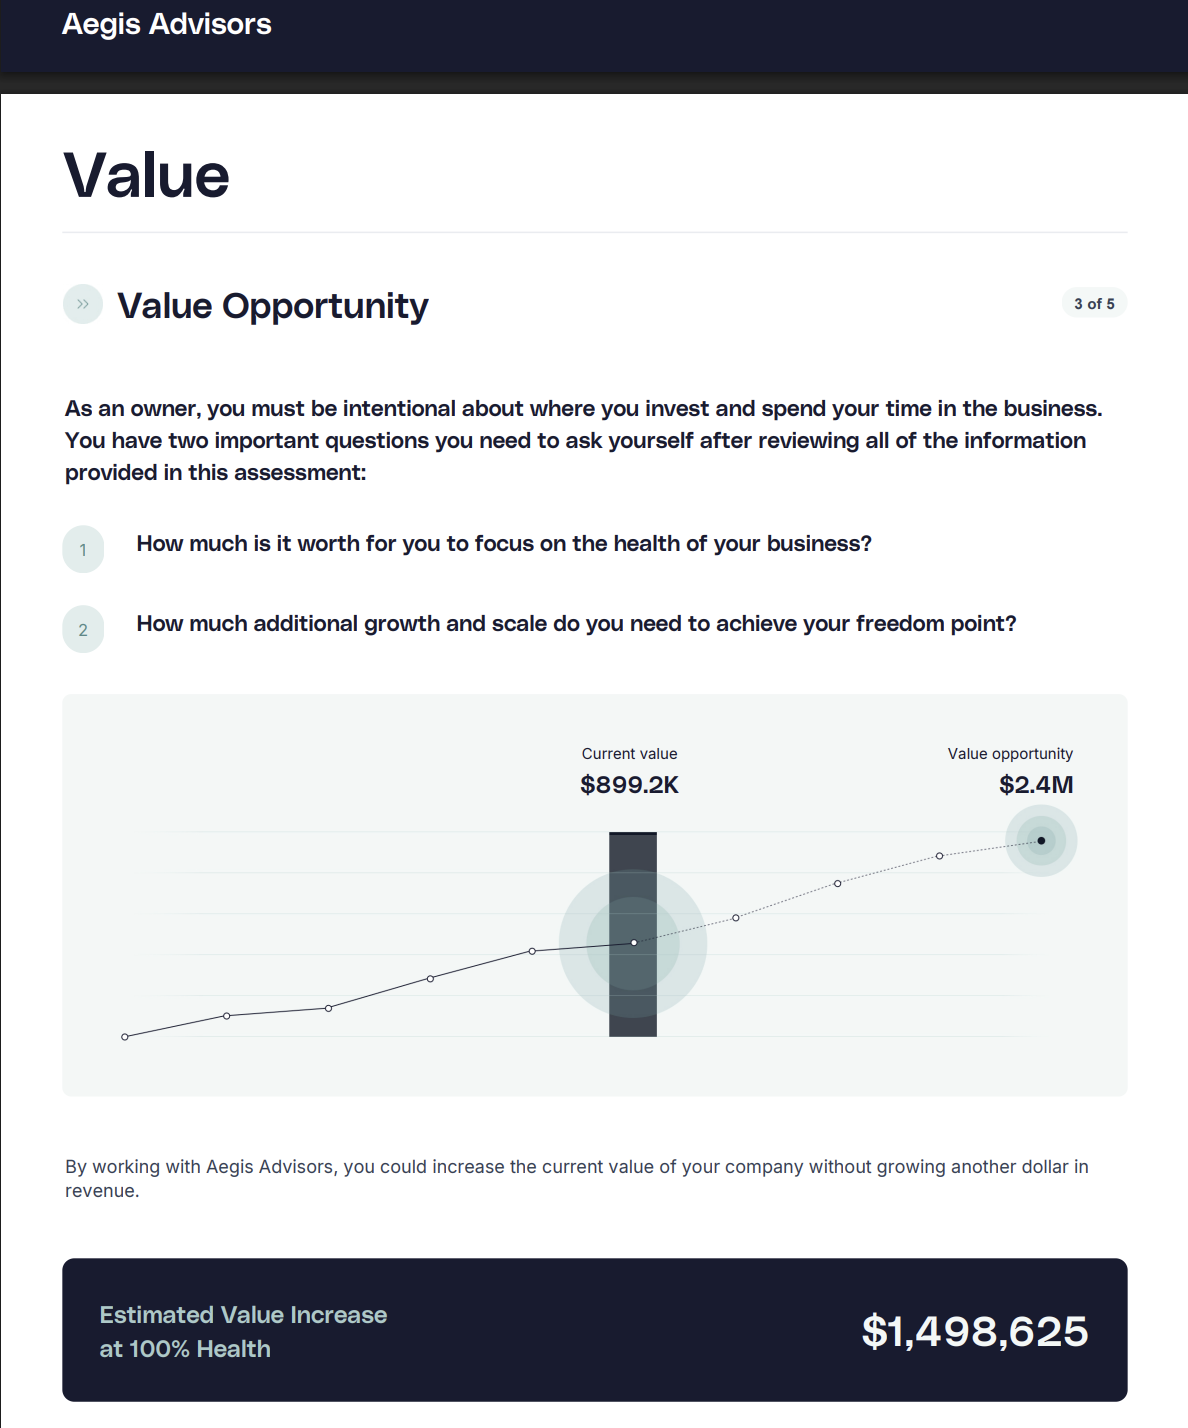Click the "3 of 5" page indicator
The width and height of the screenshot is (1188, 1428).
click(1094, 304)
